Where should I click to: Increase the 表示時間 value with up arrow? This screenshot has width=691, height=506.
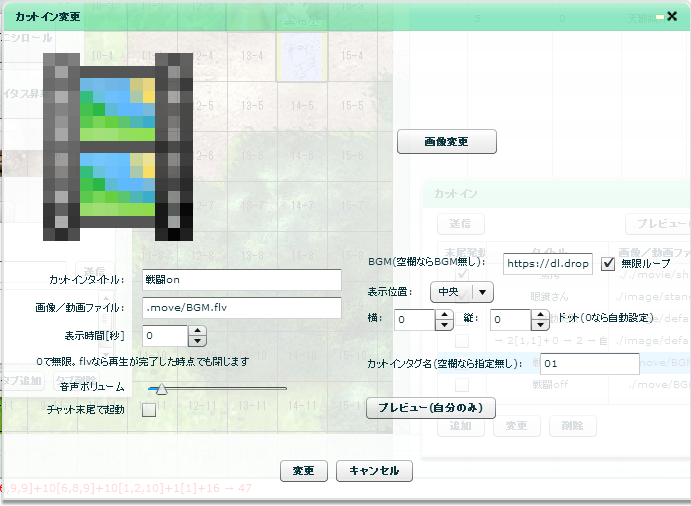(x=197, y=330)
